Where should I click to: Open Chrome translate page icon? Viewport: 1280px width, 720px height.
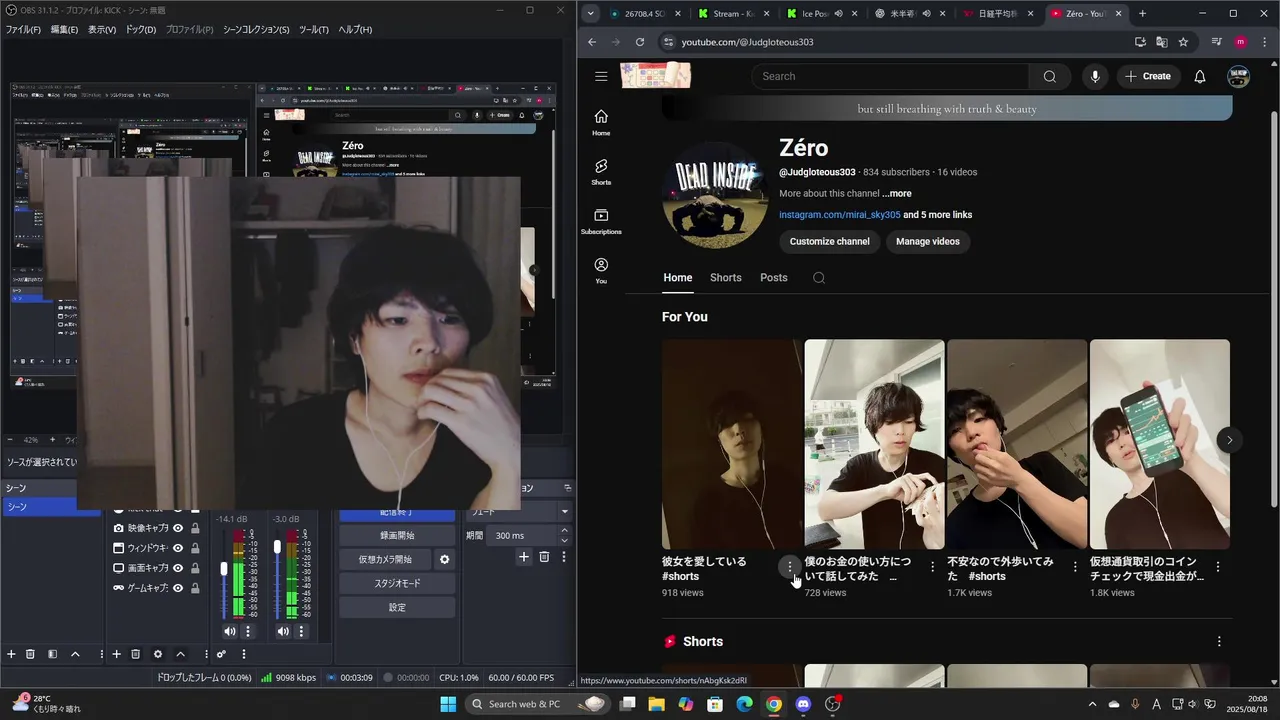[1161, 42]
